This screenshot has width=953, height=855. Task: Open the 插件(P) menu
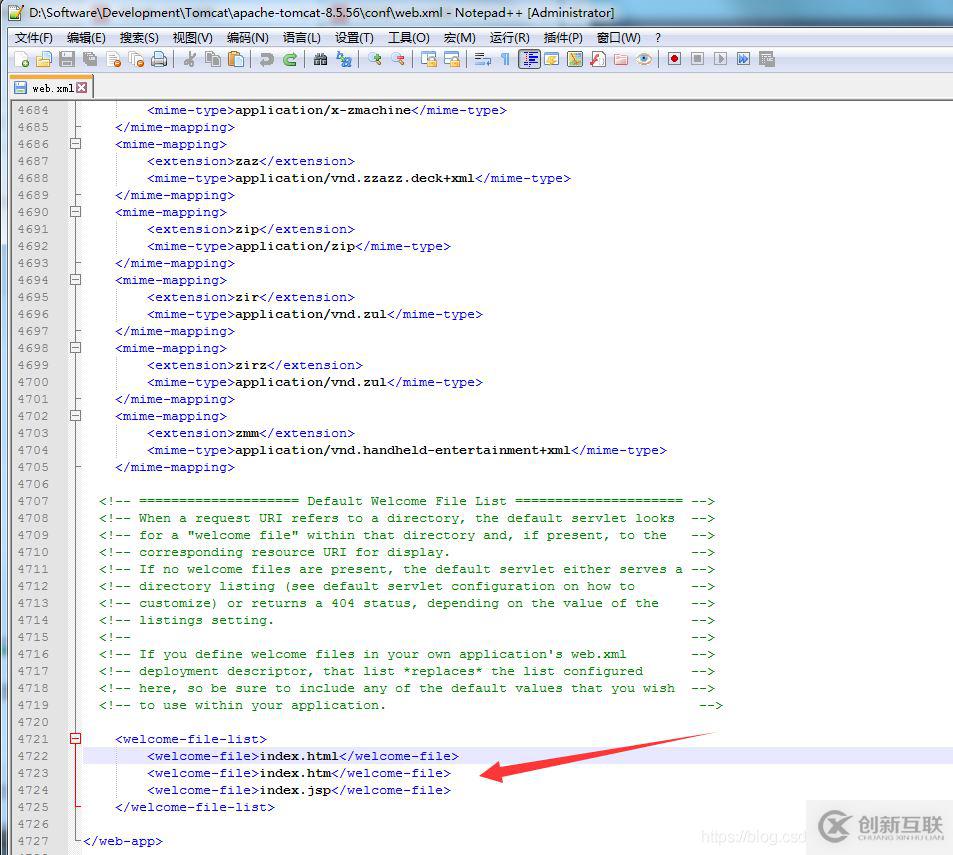pos(563,37)
